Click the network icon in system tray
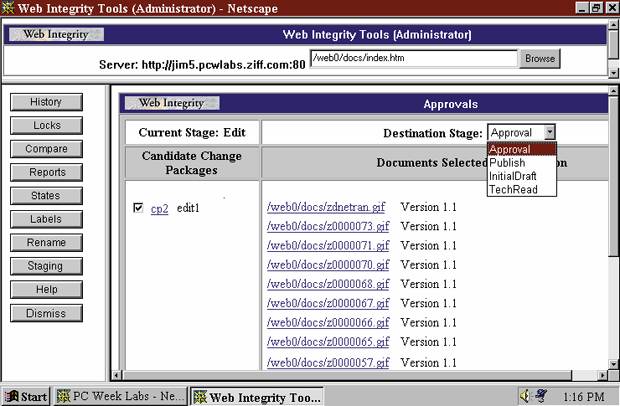 [x=541, y=395]
